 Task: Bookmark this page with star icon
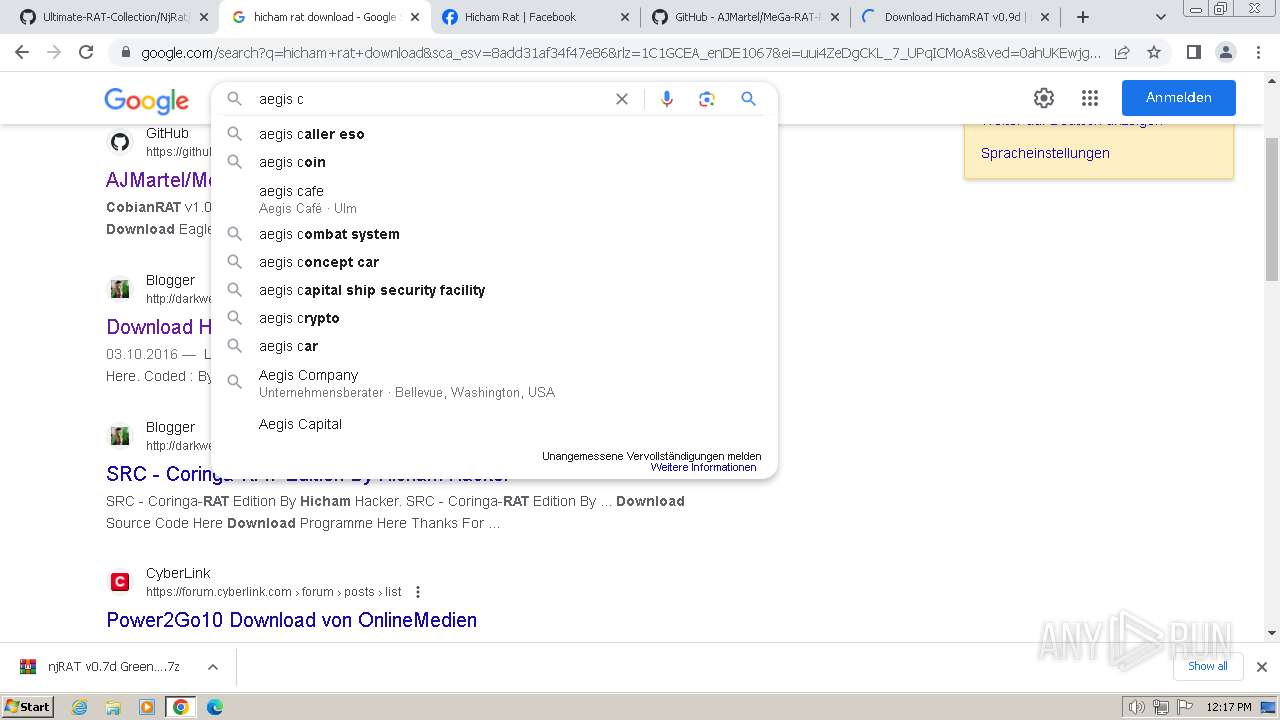tap(1154, 52)
